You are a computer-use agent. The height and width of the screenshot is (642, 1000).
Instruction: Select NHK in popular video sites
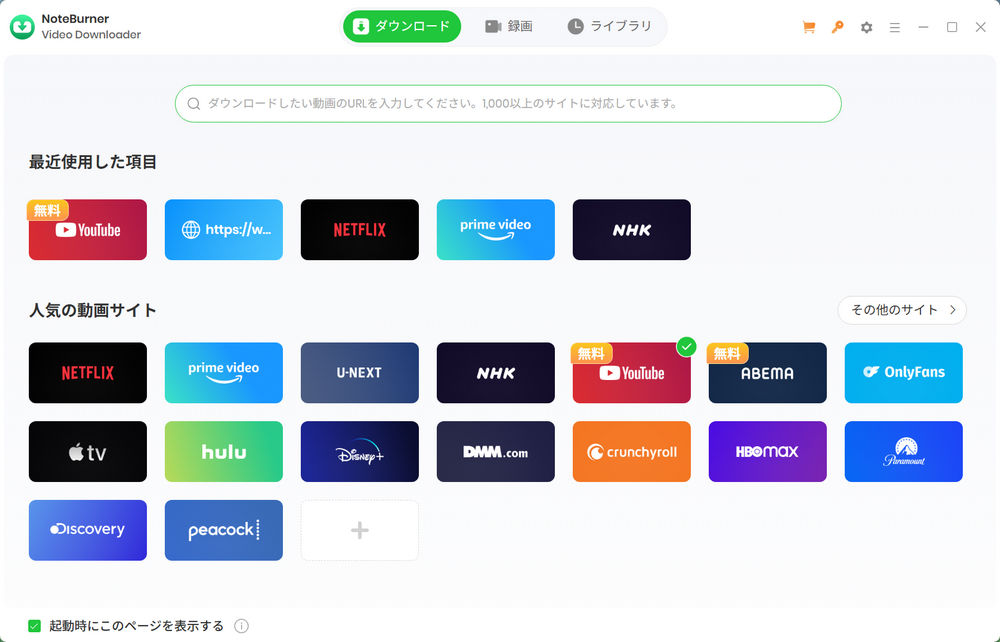point(496,372)
